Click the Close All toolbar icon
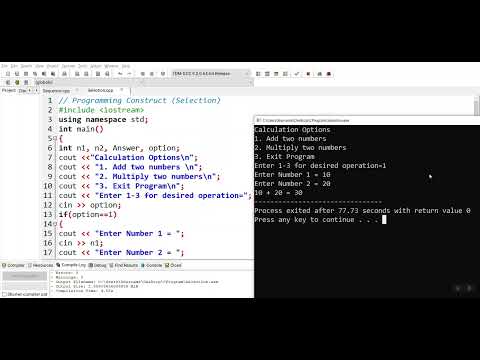 tap(53, 74)
